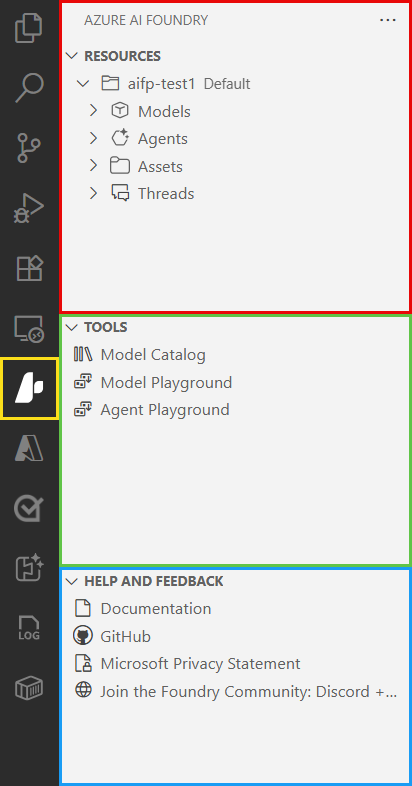The height and width of the screenshot is (786, 412).
Task: Open the Documentation link
Action: pos(143,609)
